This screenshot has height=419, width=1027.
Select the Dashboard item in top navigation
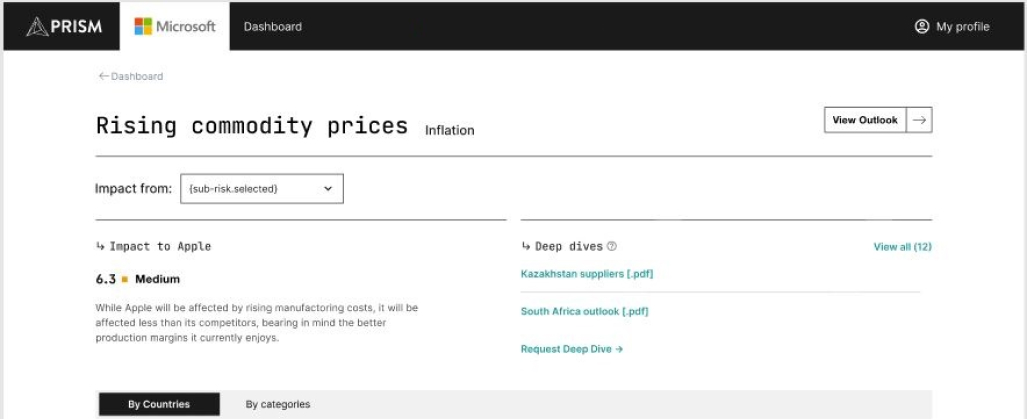[x=272, y=27]
